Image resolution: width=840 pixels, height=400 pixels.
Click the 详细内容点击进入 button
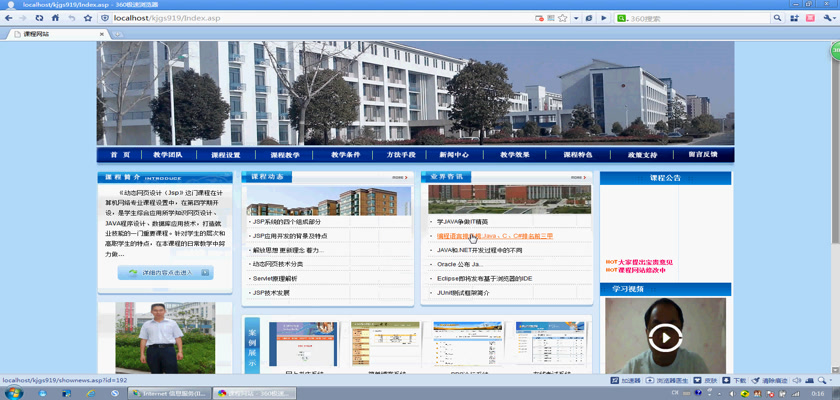coord(165,273)
